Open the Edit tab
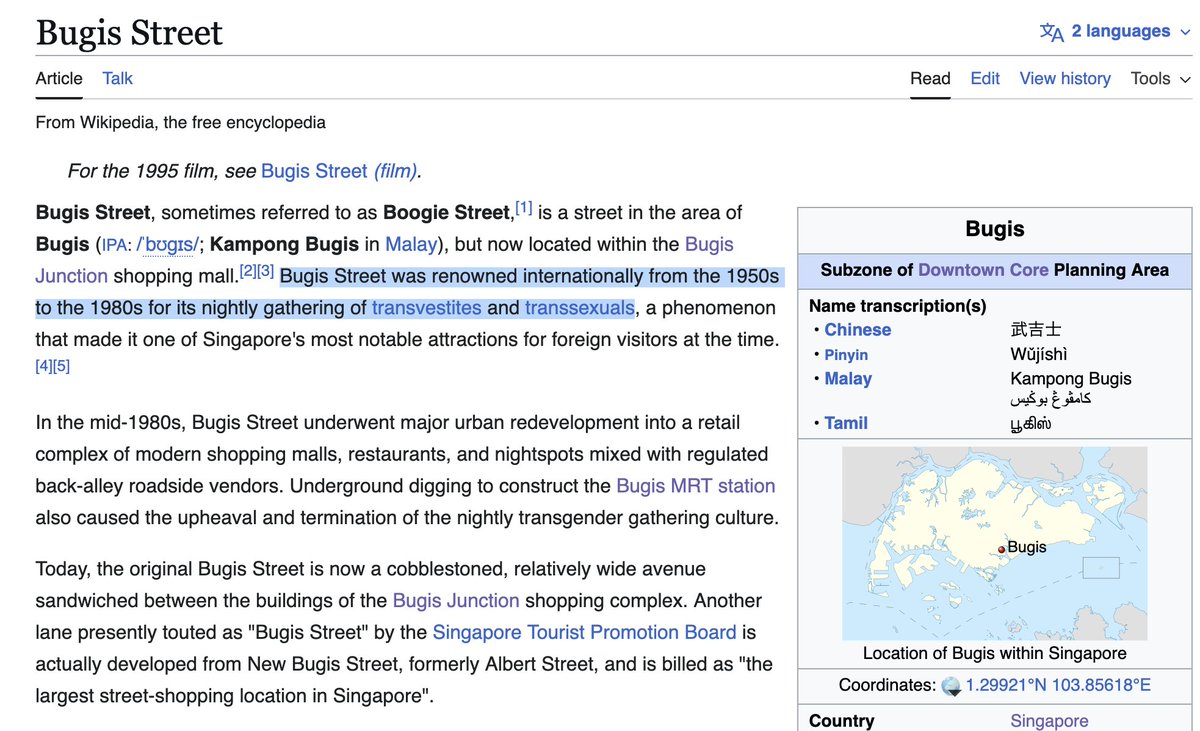The image size is (1200, 731). click(985, 78)
